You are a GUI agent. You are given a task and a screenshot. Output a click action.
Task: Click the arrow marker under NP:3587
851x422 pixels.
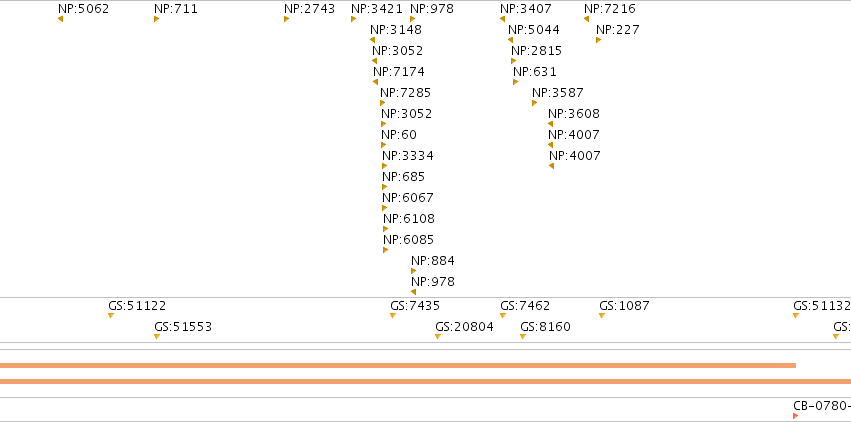click(535, 103)
